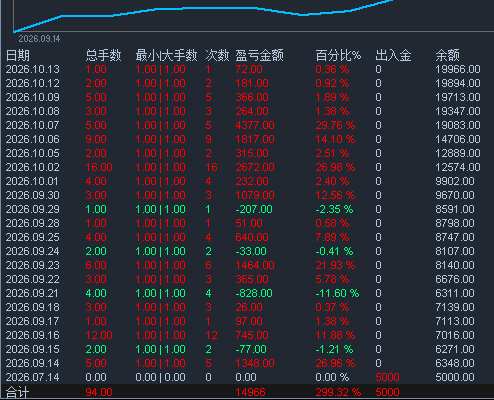Click the 最小|大手数 column header
This screenshot has height=400, width=494.
166,55
